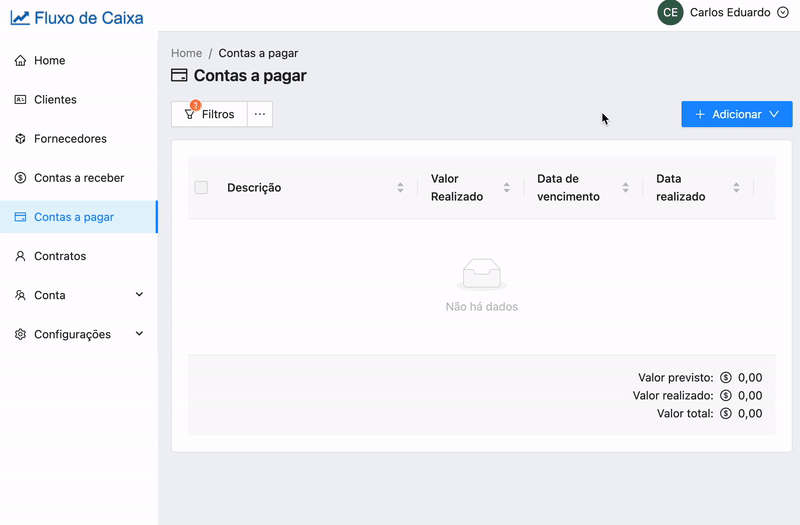
Task: Click the 0,00 amount for Valor total
Action: [750, 413]
